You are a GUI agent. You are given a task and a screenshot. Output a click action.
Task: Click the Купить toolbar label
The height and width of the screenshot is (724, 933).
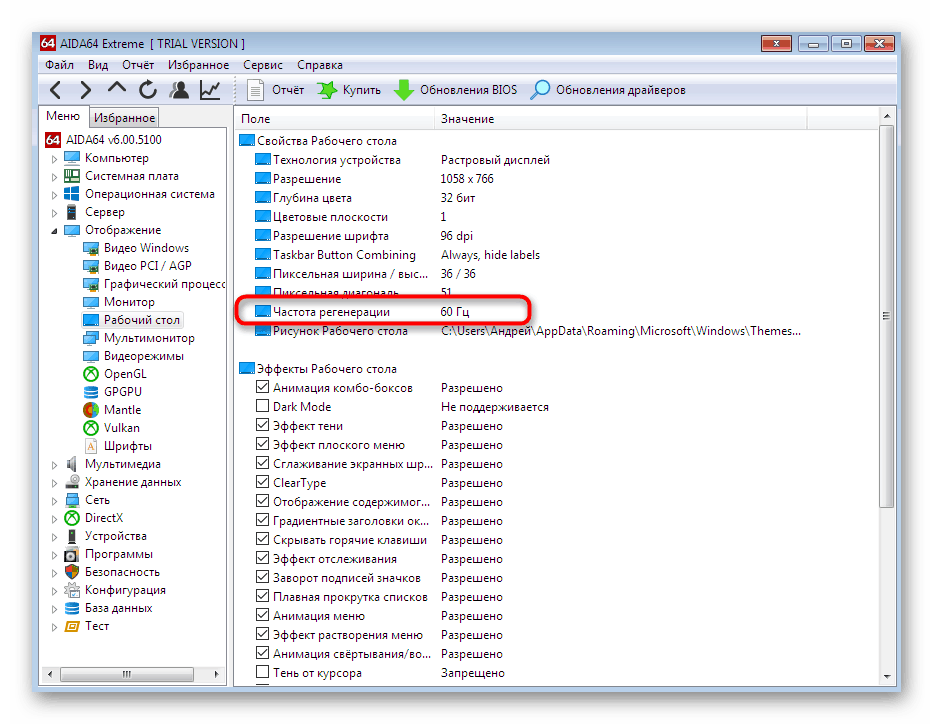(362, 90)
